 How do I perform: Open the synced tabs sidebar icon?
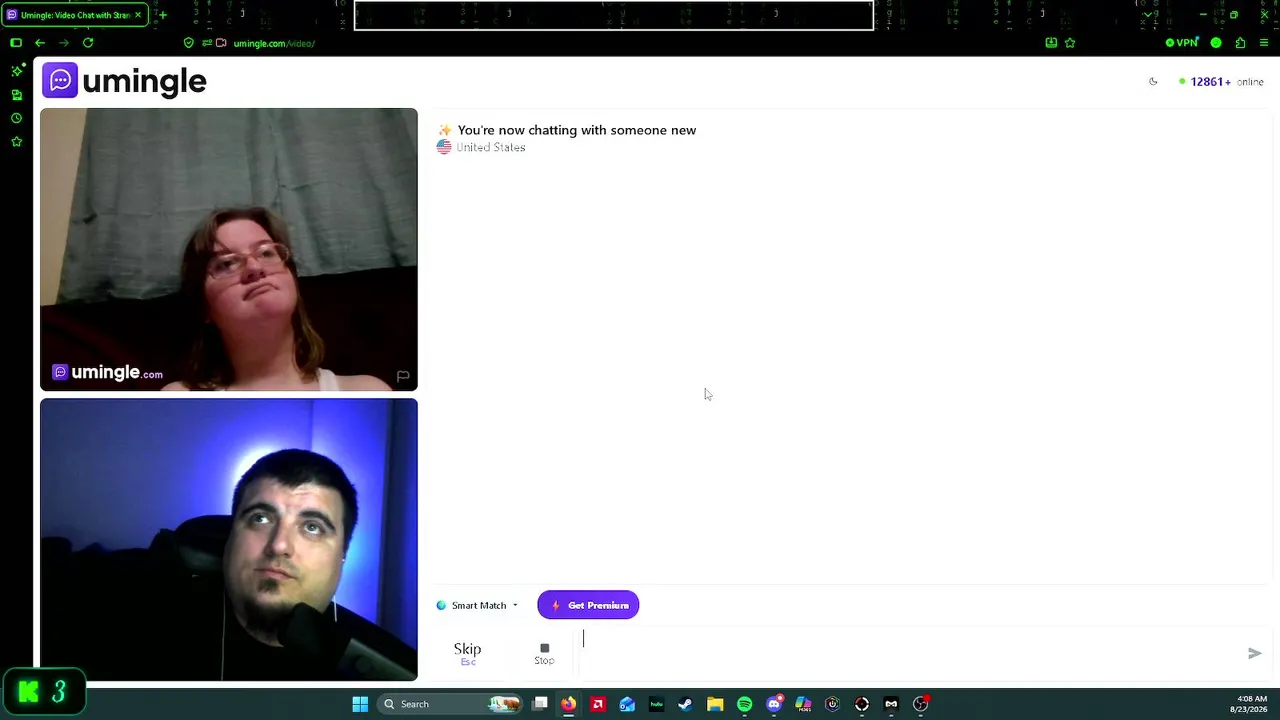(16, 95)
